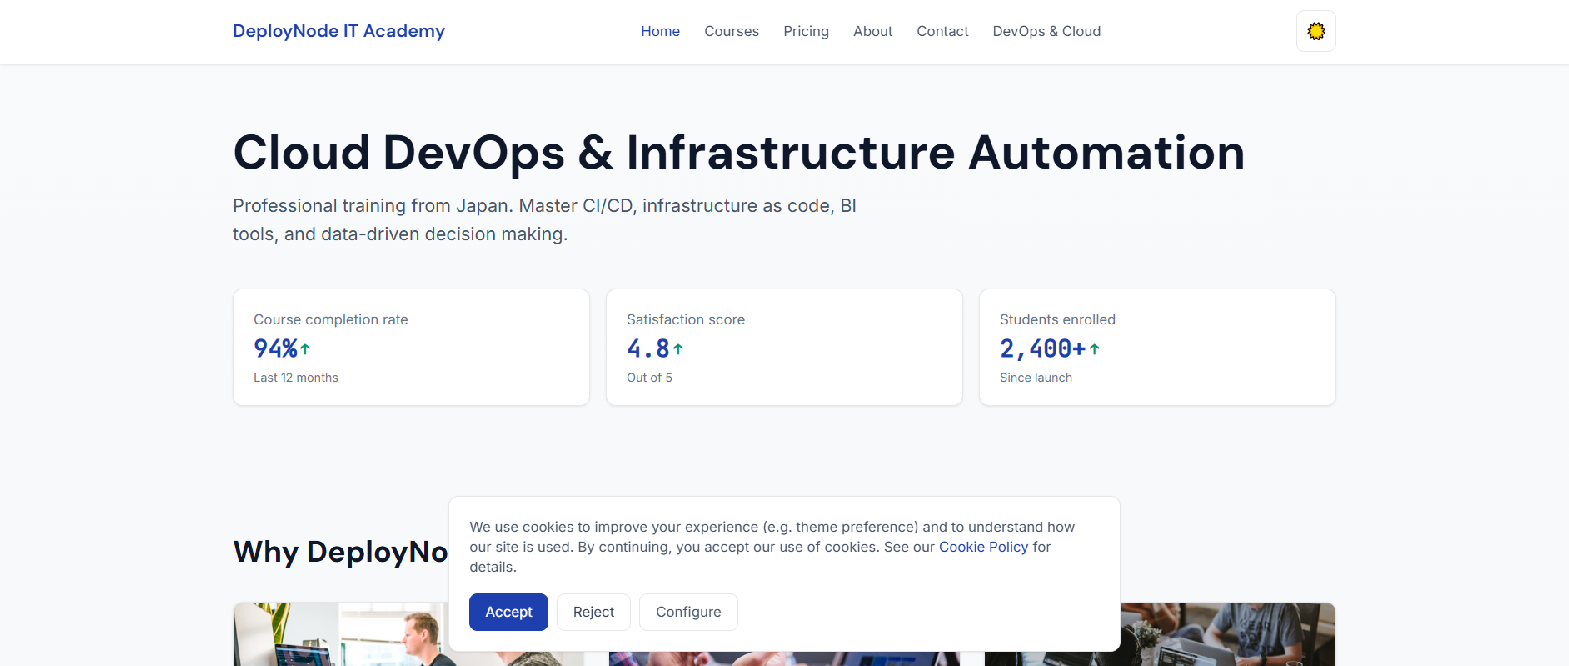Open the Courses nav item
This screenshot has width=1569, height=666.
click(x=731, y=31)
